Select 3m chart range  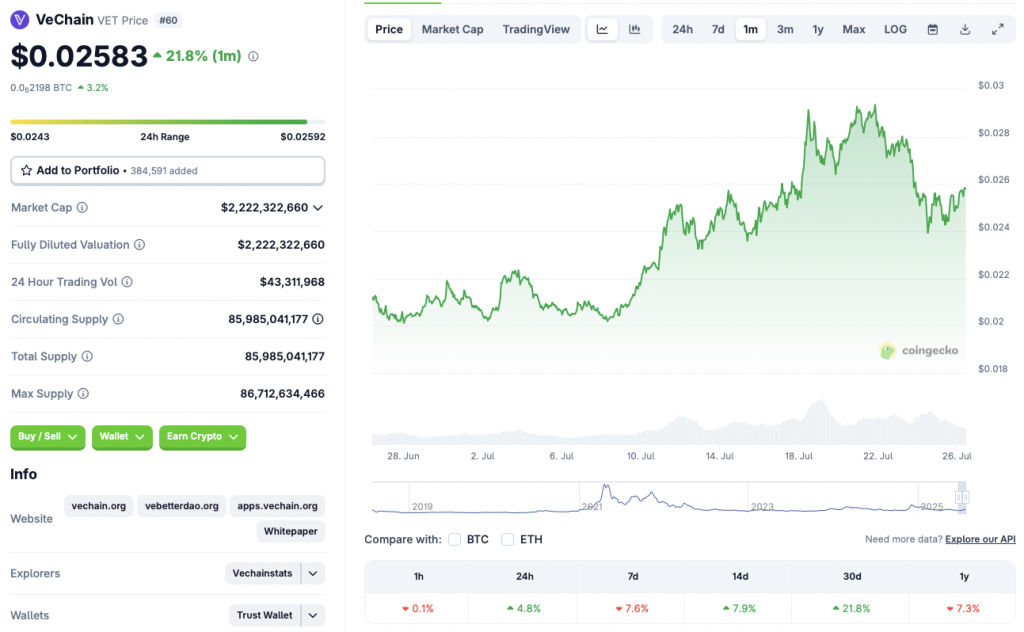[785, 29]
